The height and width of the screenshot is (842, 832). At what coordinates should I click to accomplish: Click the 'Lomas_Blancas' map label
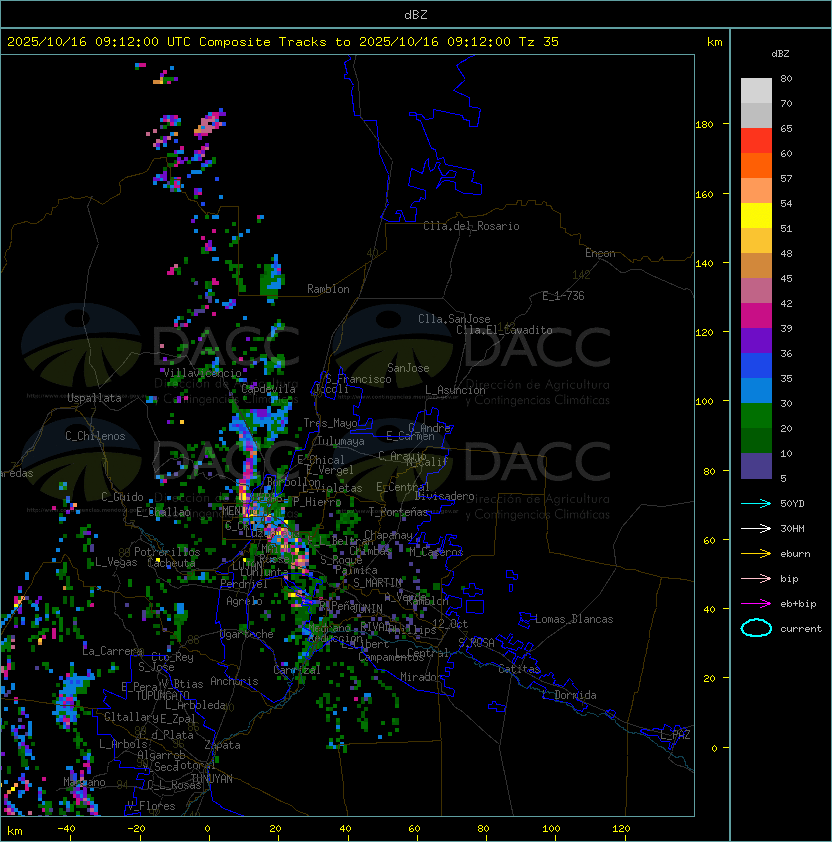click(x=574, y=619)
